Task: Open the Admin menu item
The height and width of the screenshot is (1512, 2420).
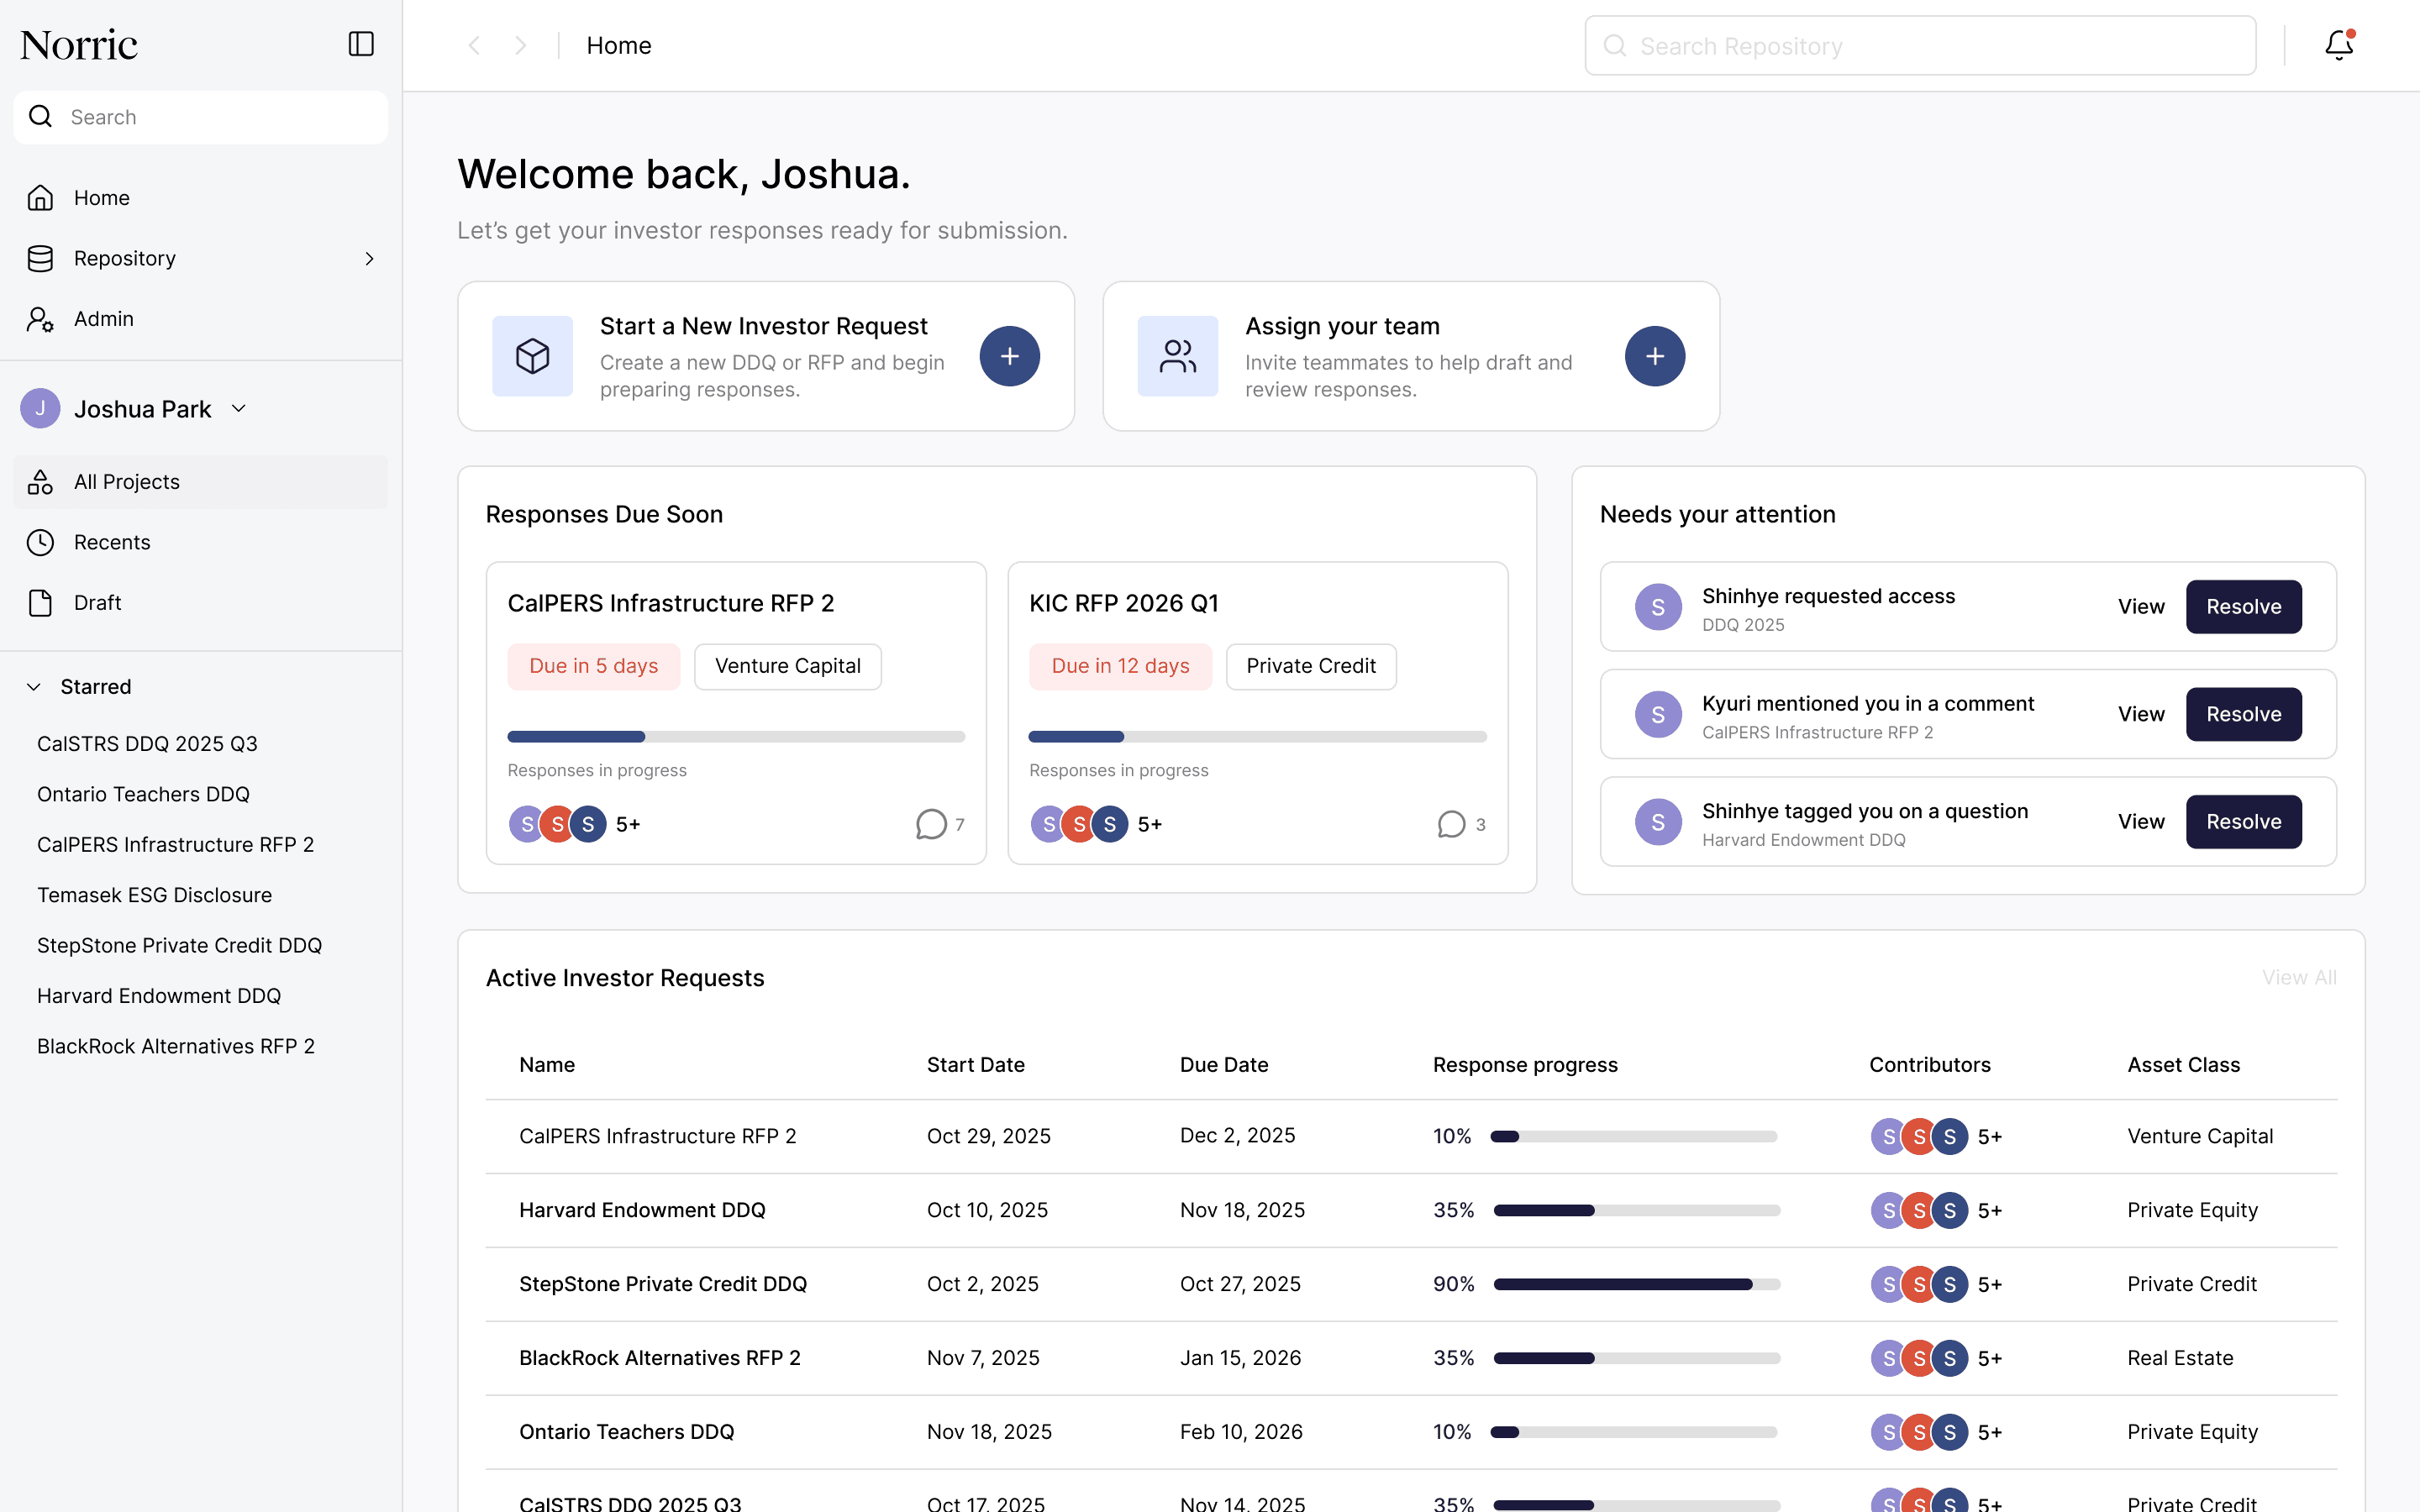Action: point(103,319)
